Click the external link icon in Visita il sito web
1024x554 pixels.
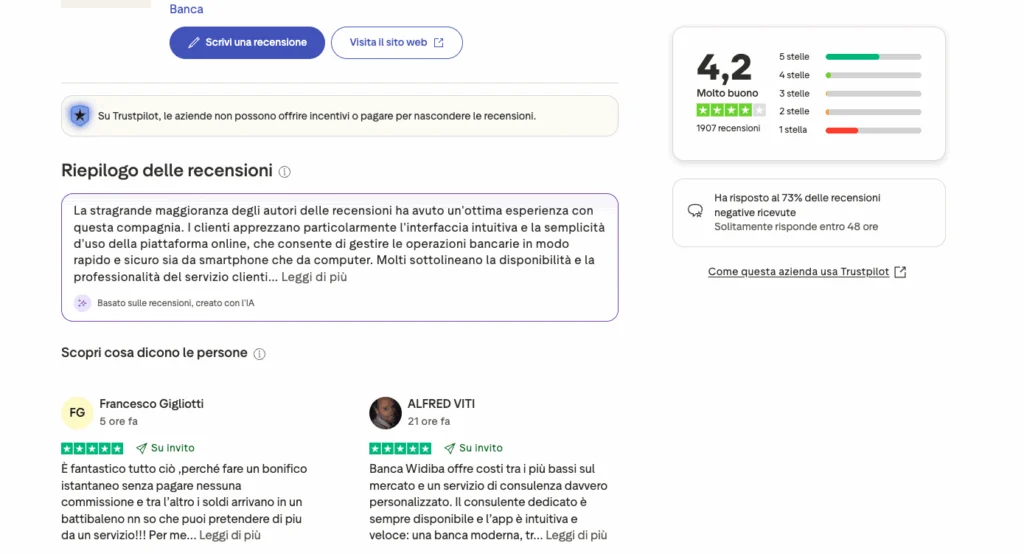coord(439,42)
